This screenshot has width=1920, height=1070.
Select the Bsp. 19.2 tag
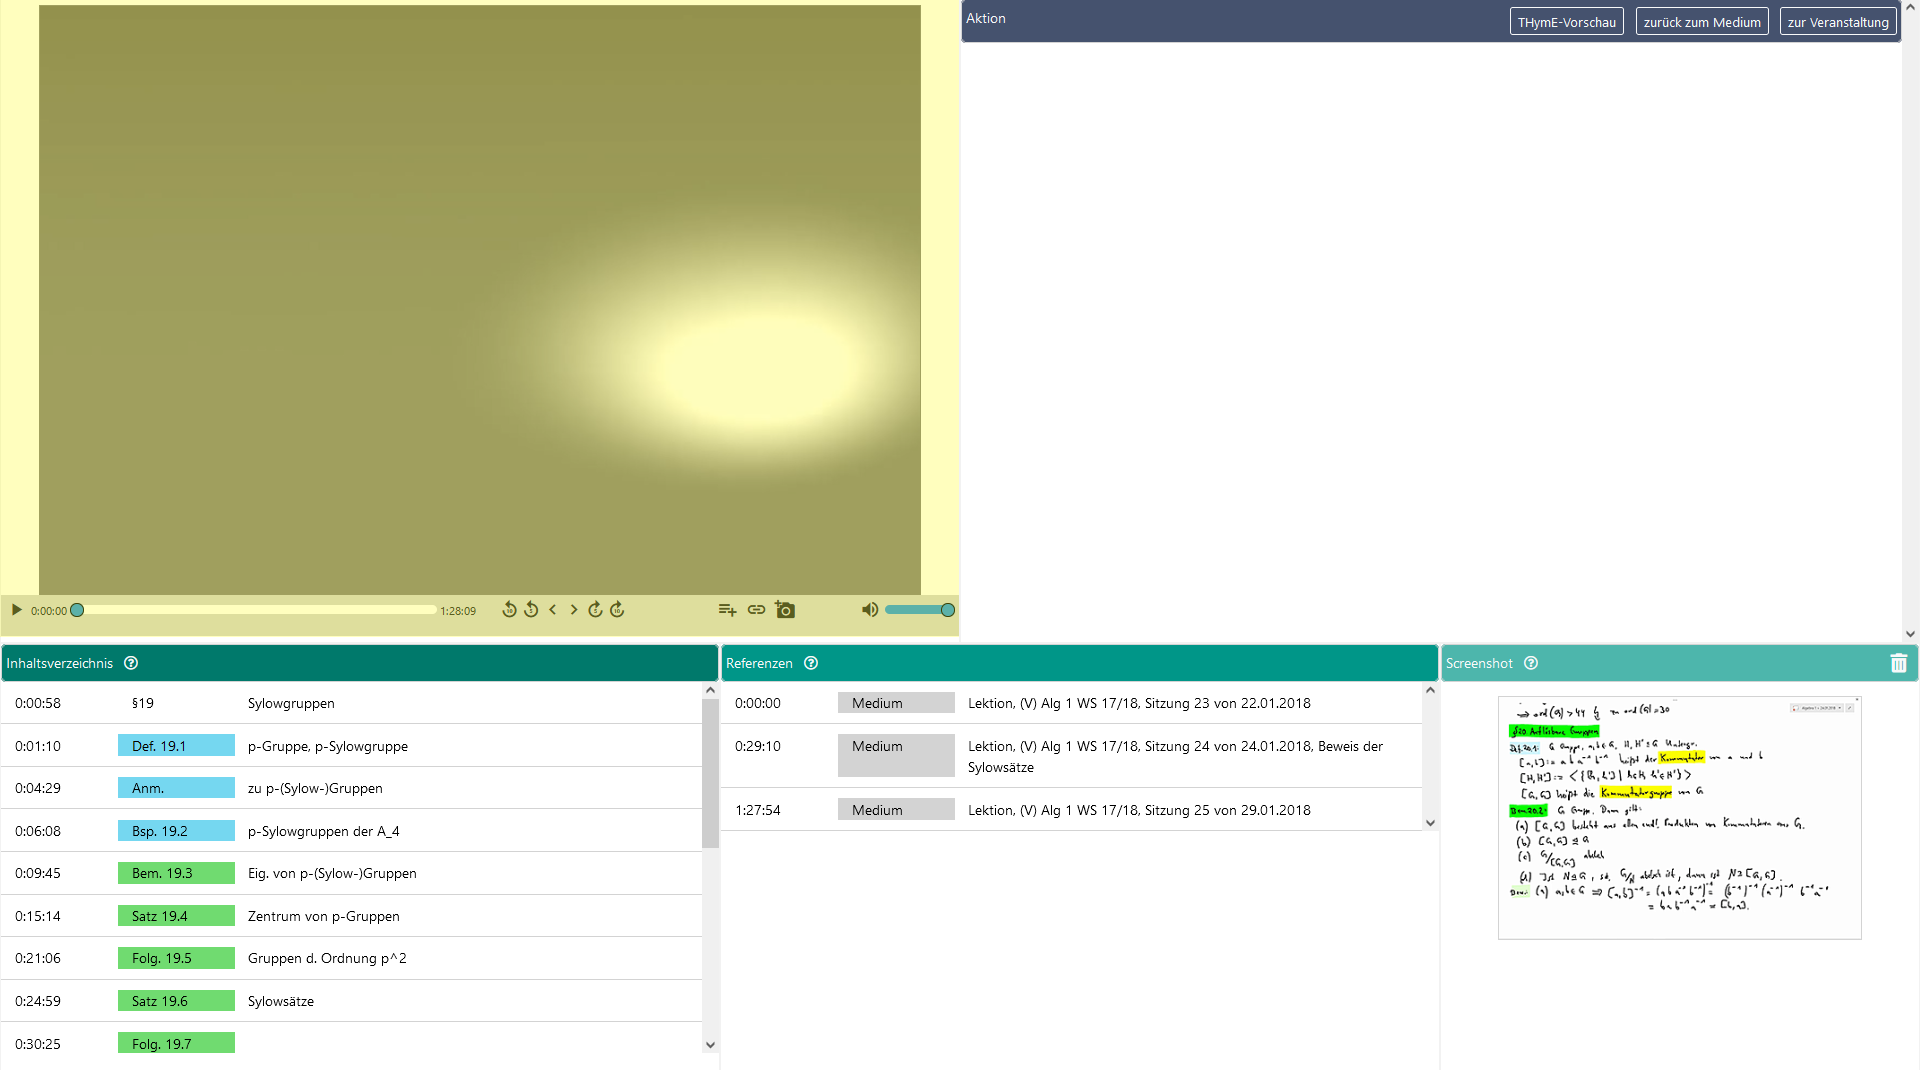(x=176, y=831)
